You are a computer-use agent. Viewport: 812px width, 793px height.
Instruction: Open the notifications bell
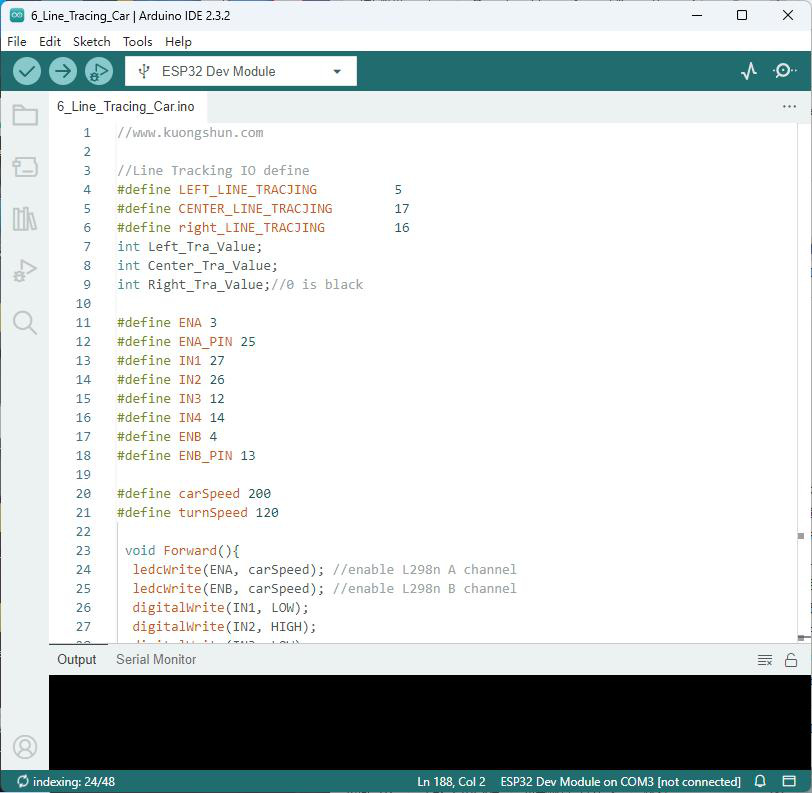pyautogui.click(x=760, y=781)
